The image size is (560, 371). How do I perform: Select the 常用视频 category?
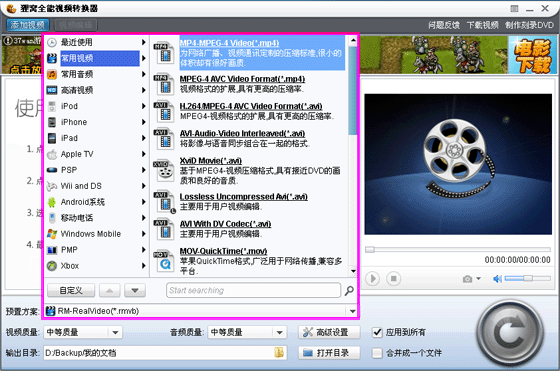coord(96,58)
